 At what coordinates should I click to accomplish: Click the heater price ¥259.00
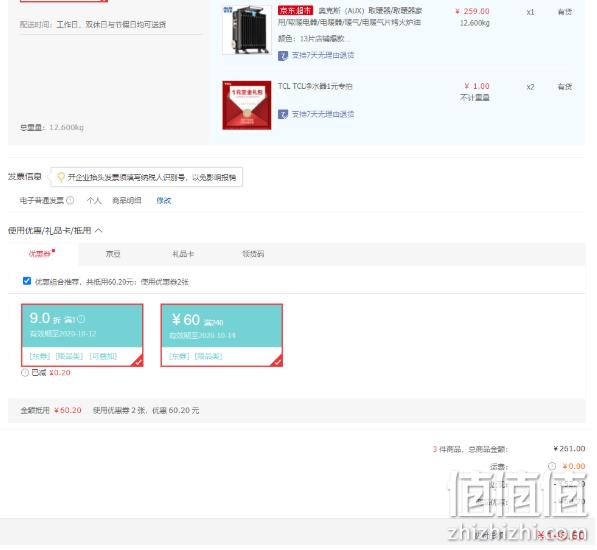click(472, 11)
